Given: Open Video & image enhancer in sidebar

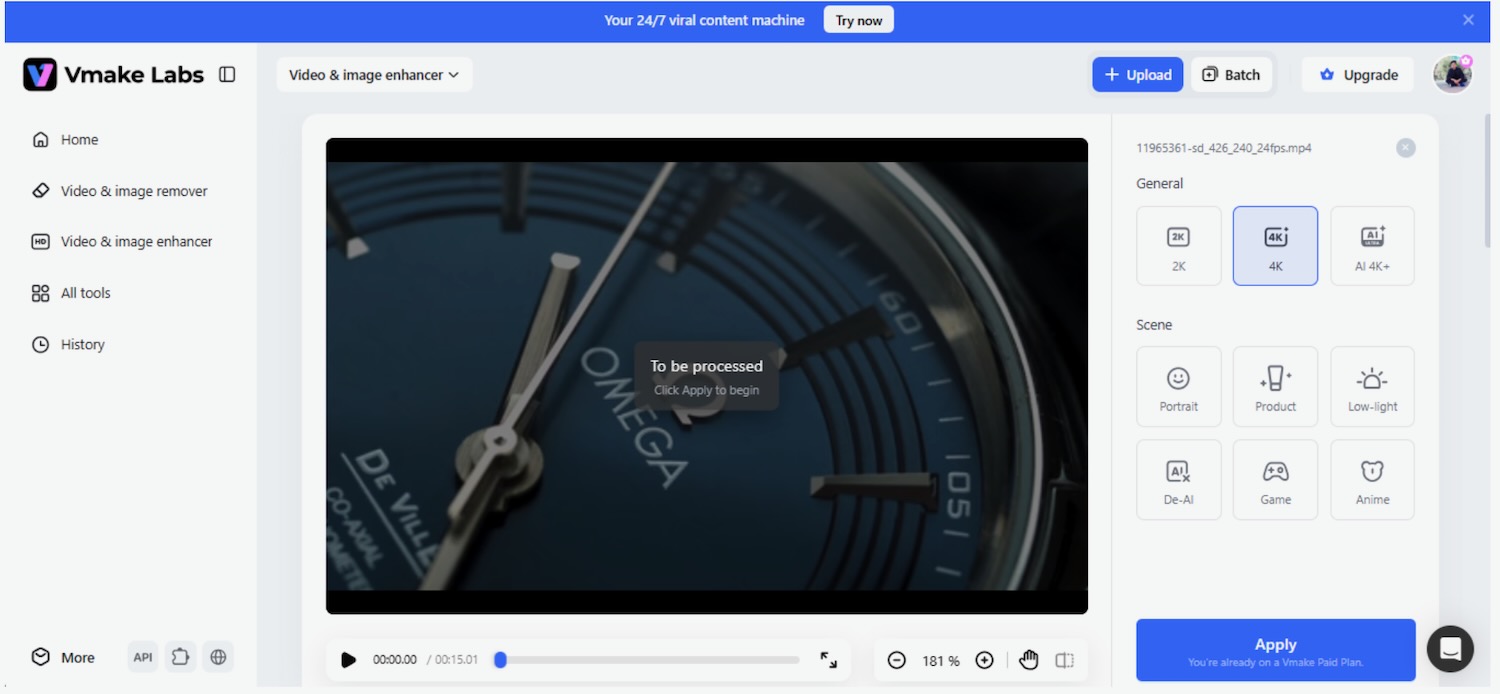Looking at the screenshot, I should click(x=122, y=241).
